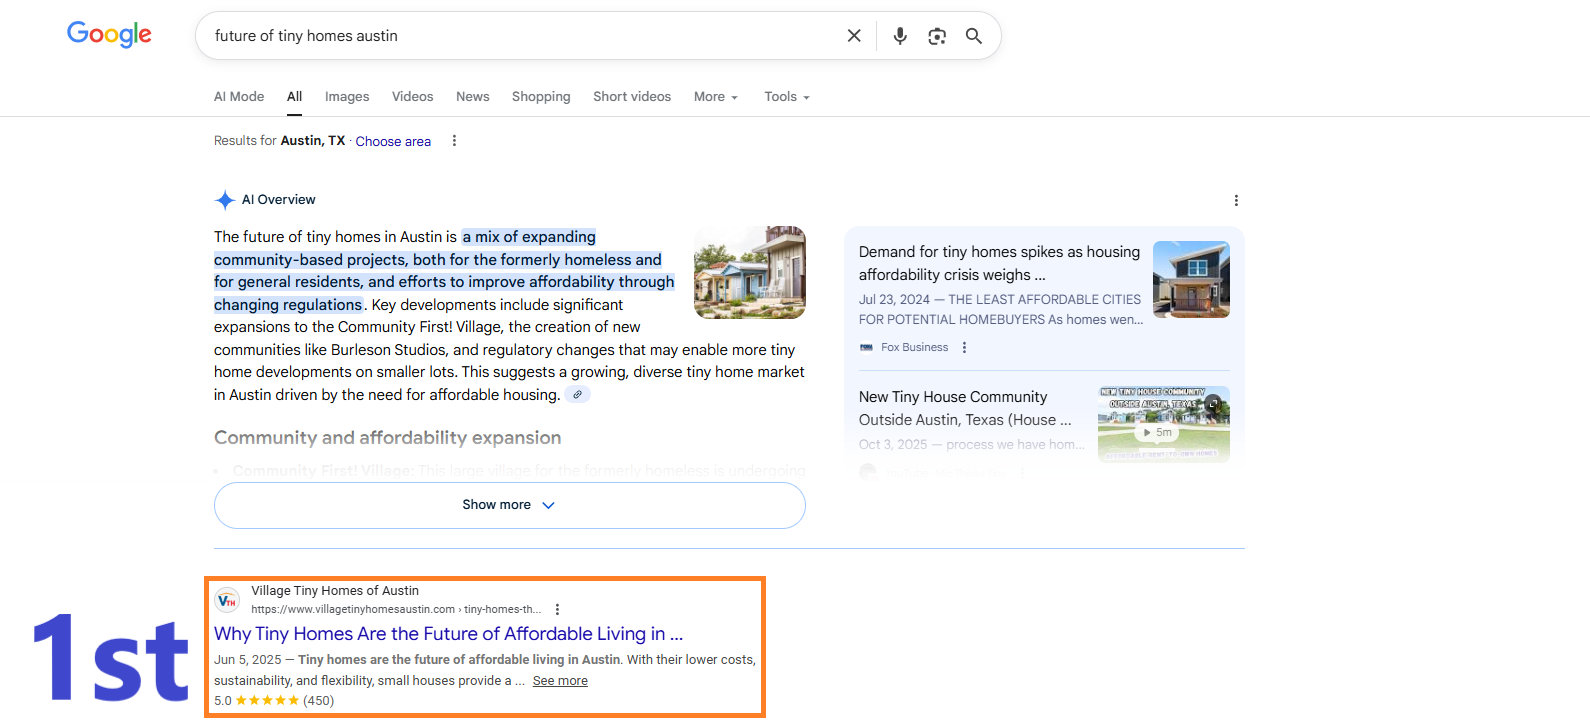Expand the More search filters dropdown

point(716,97)
